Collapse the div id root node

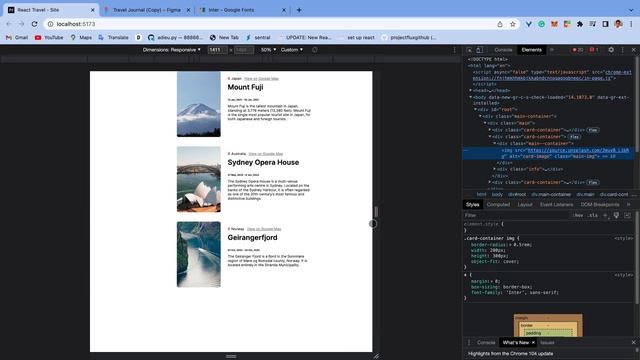click(476, 109)
